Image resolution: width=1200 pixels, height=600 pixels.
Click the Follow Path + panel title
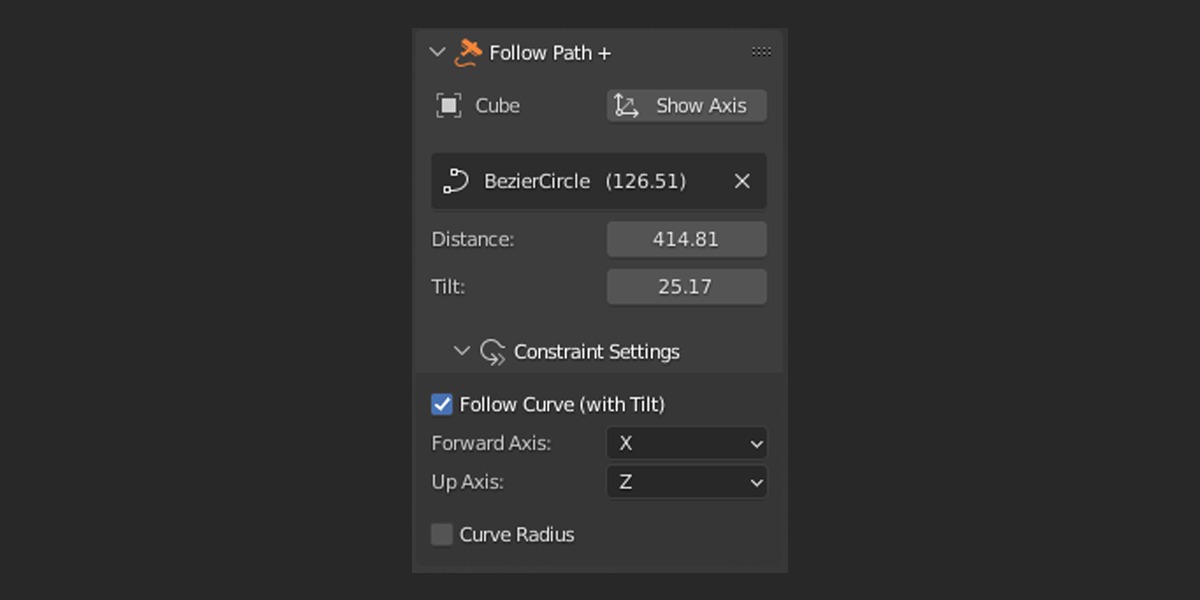[550, 53]
